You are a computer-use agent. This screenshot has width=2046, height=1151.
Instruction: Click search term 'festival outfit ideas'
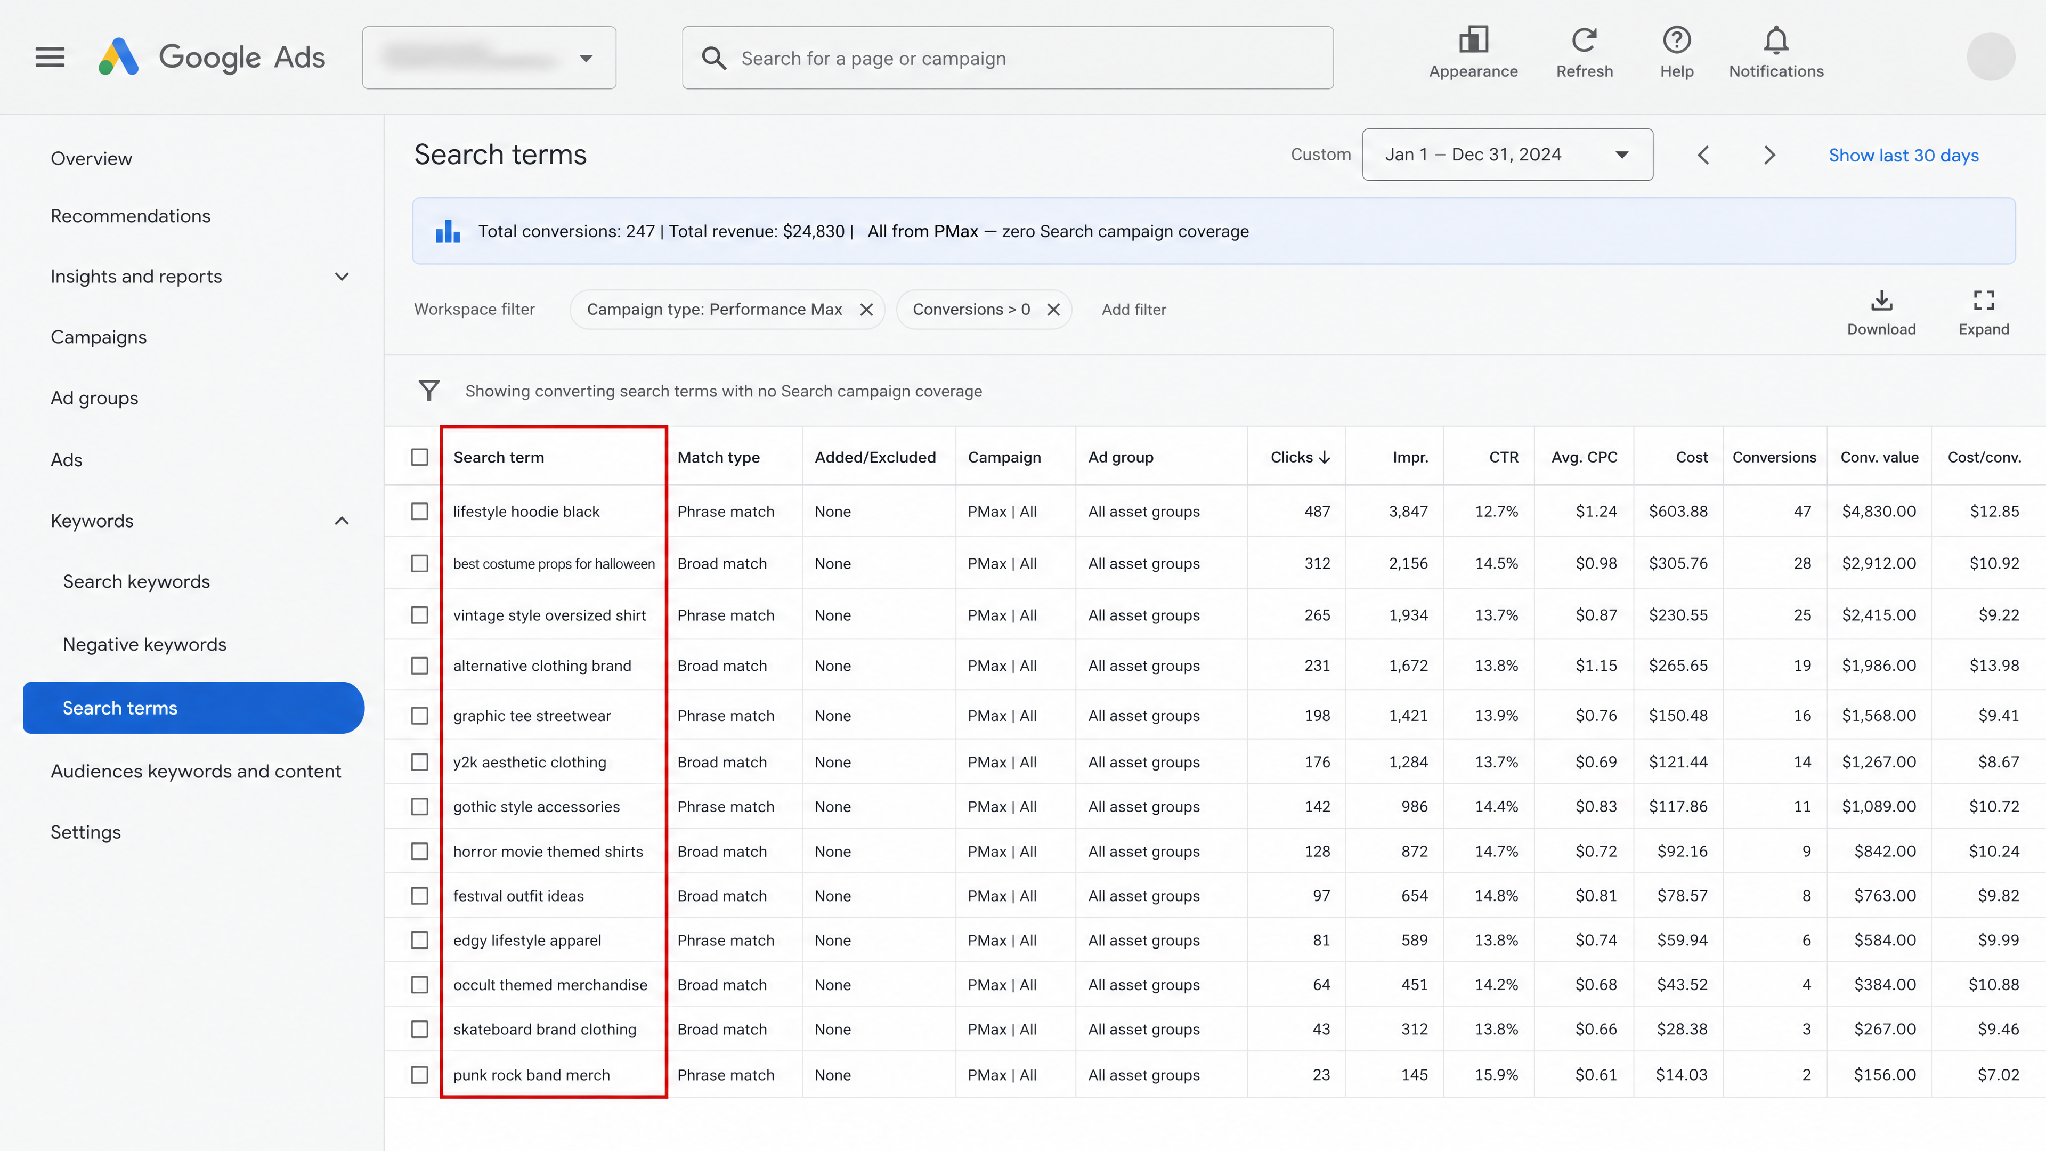(518, 896)
